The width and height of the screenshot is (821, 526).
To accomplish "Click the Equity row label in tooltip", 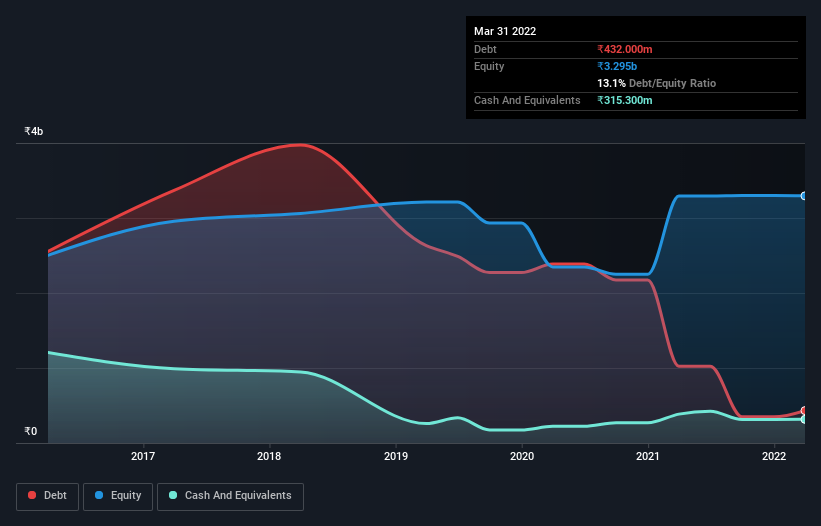I will 489,66.
